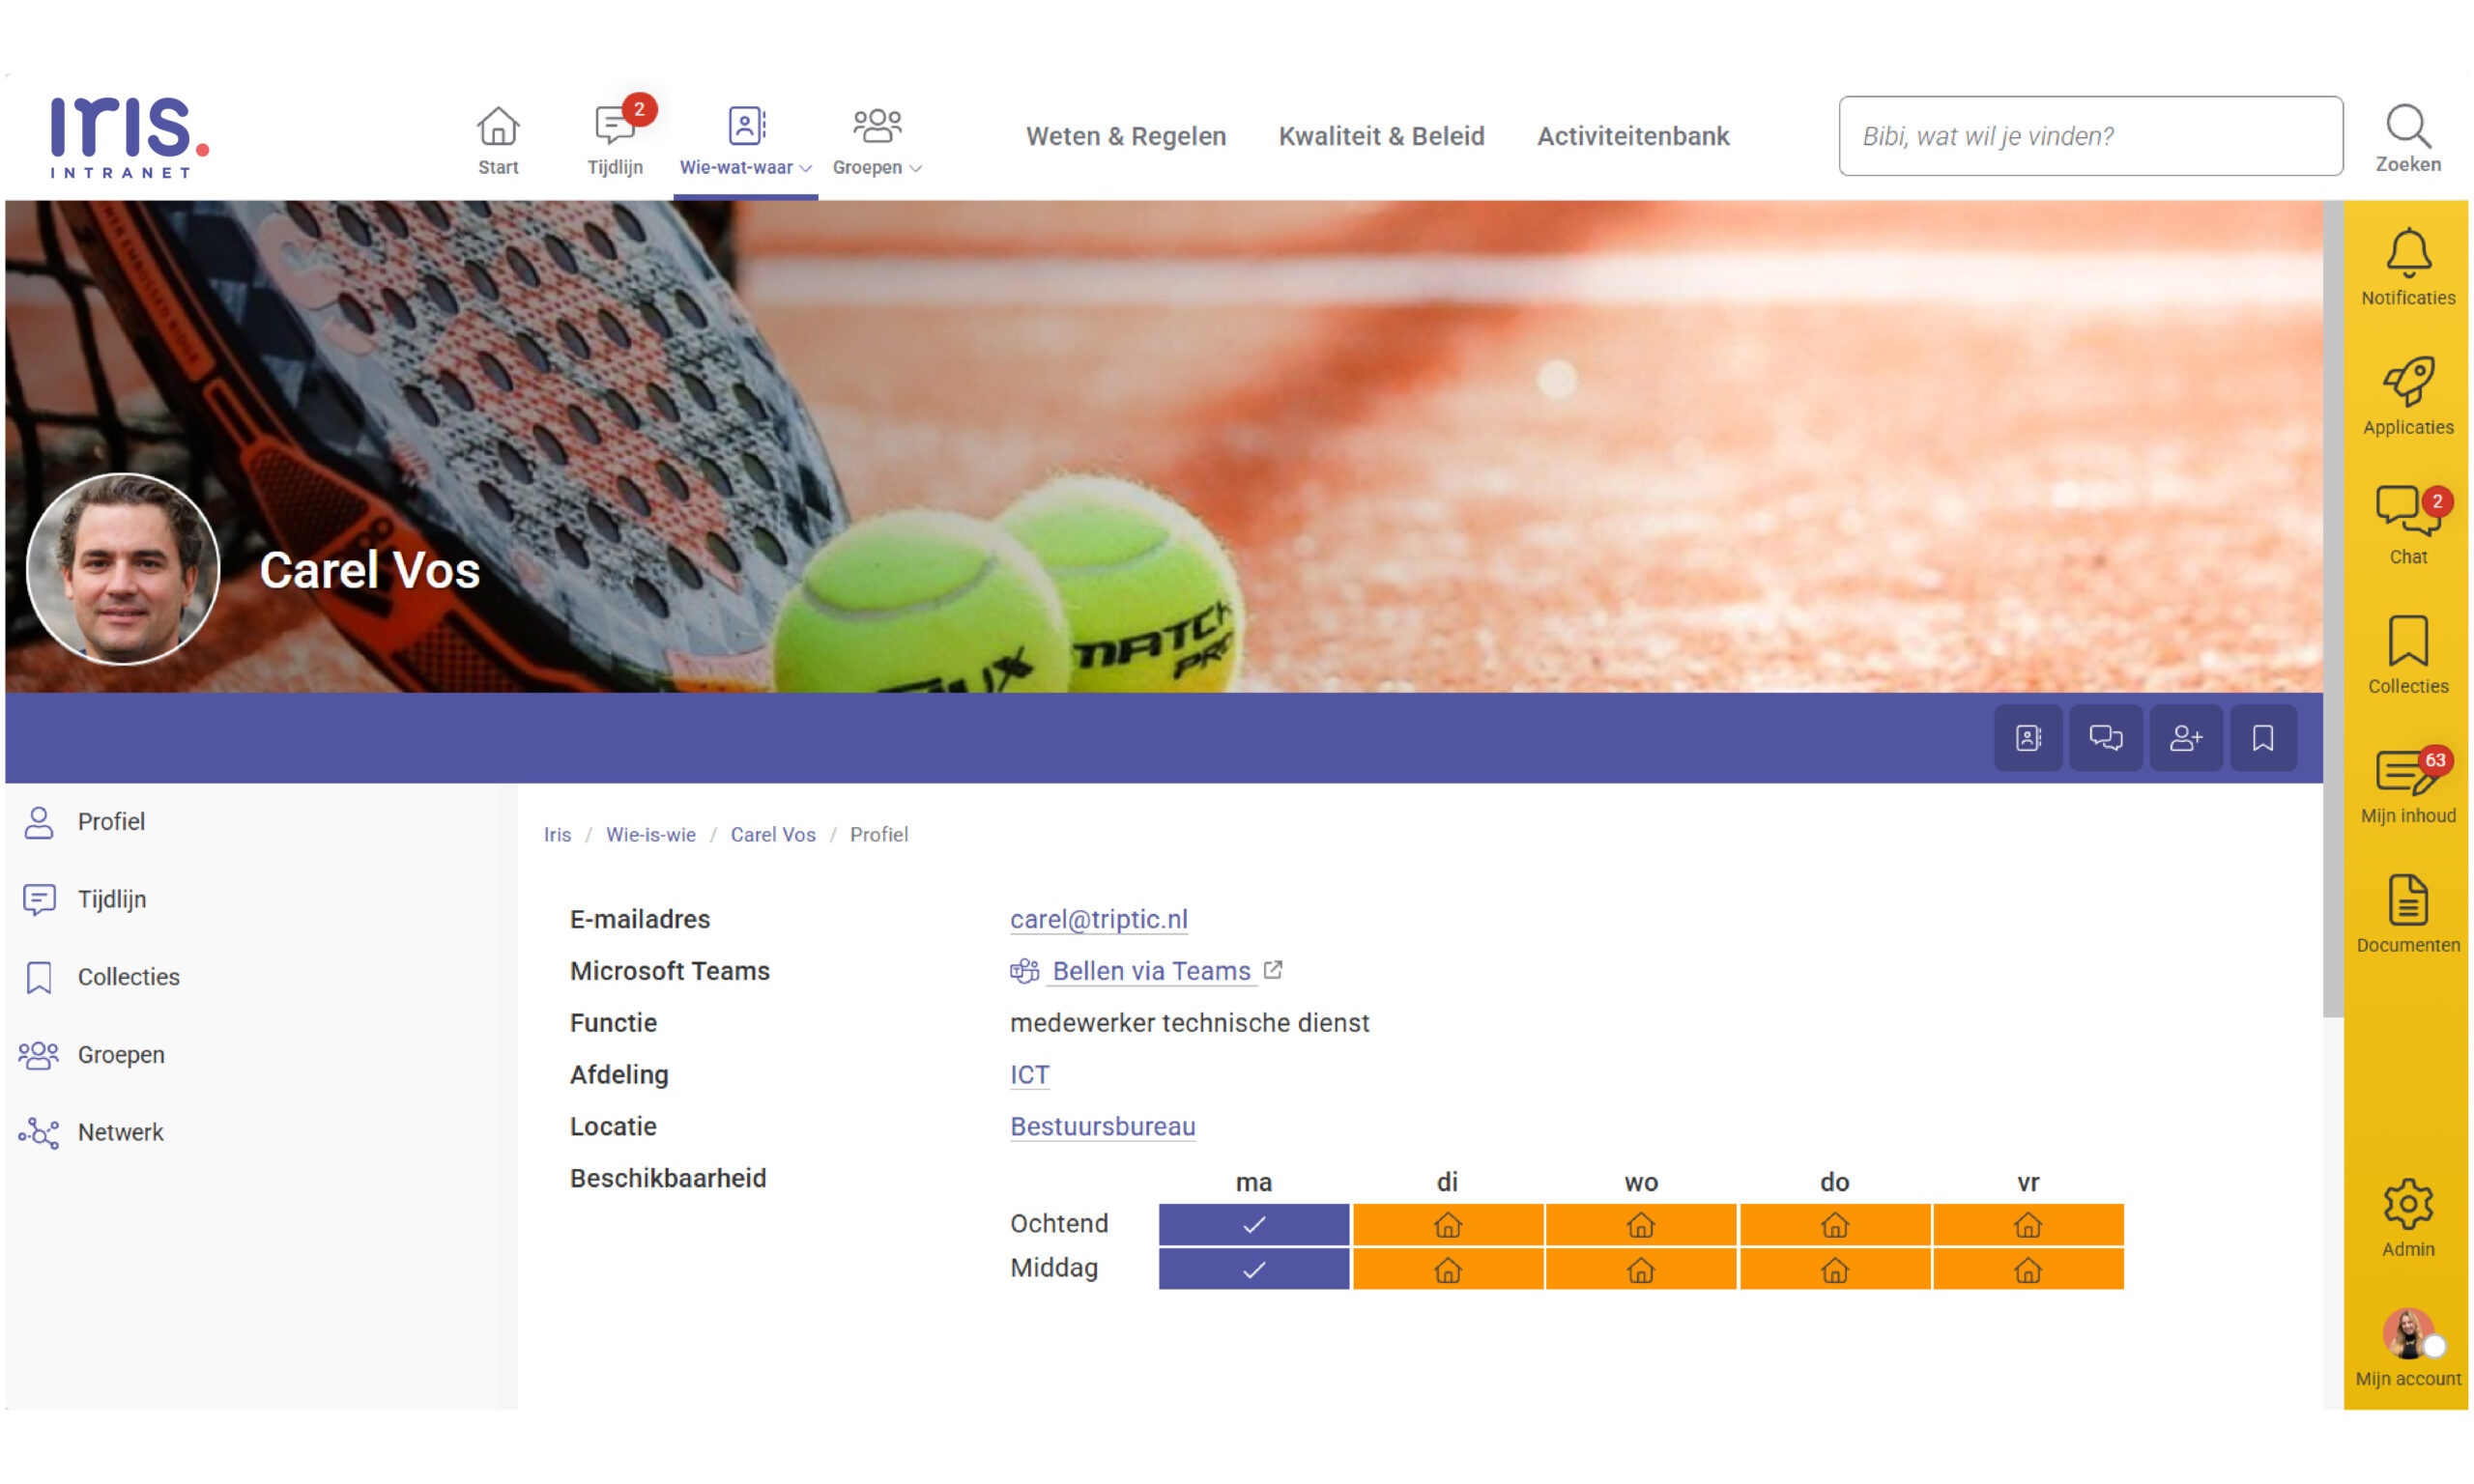The width and height of the screenshot is (2474, 1484).
Task: Click the Friday (vr) Middag home cell
Action: coord(2028,1270)
